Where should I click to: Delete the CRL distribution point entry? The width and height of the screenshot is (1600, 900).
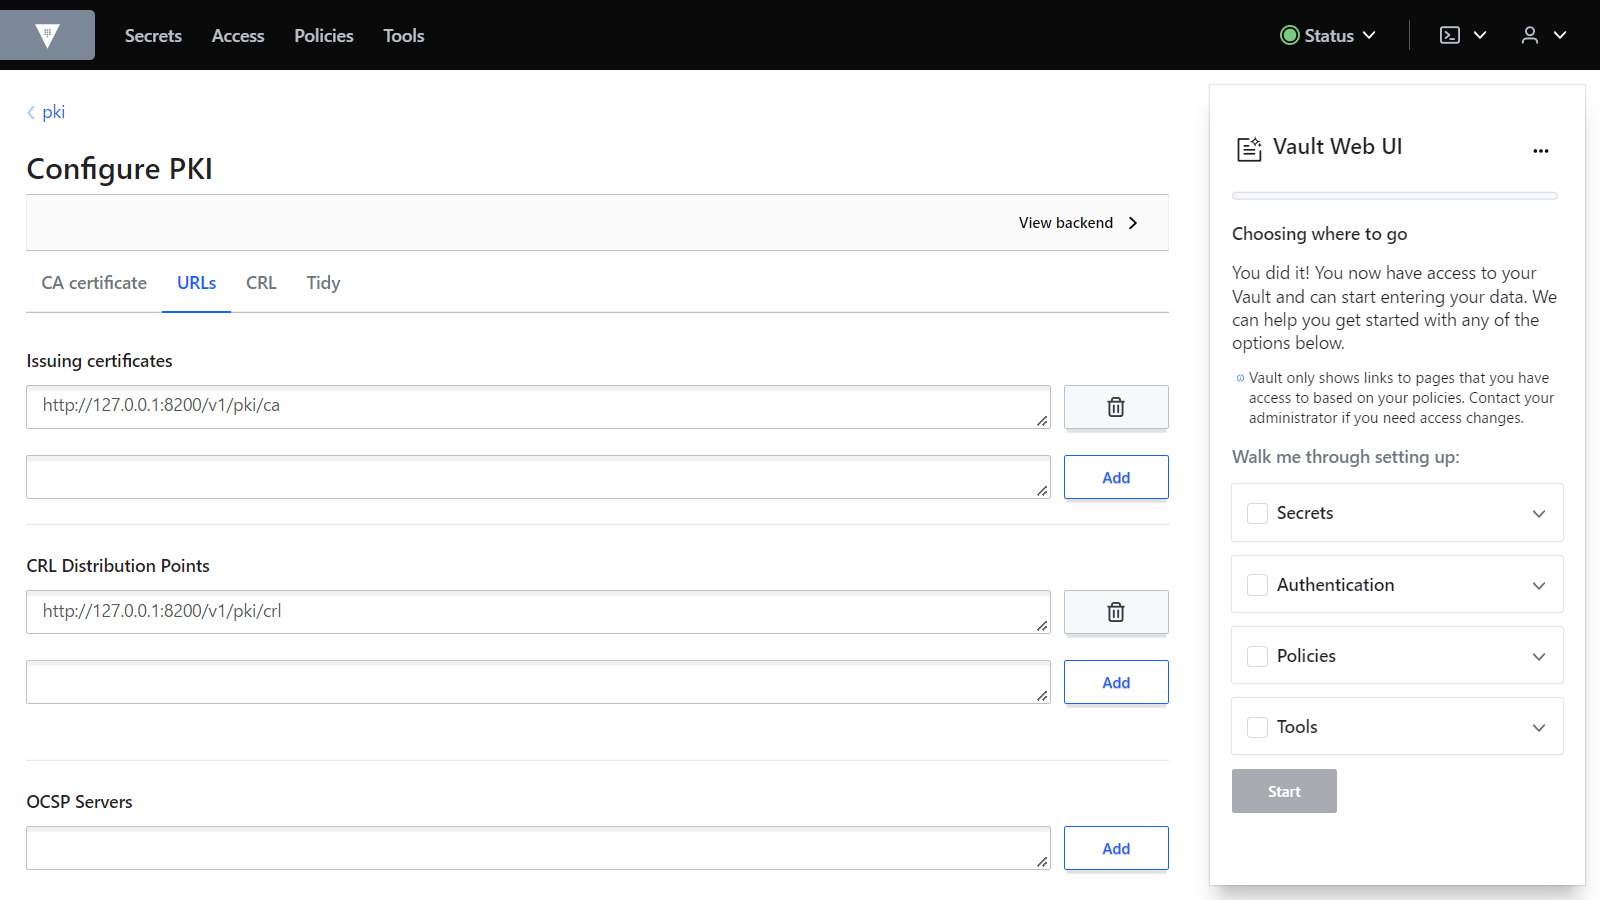pyautogui.click(x=1116, y=612)
